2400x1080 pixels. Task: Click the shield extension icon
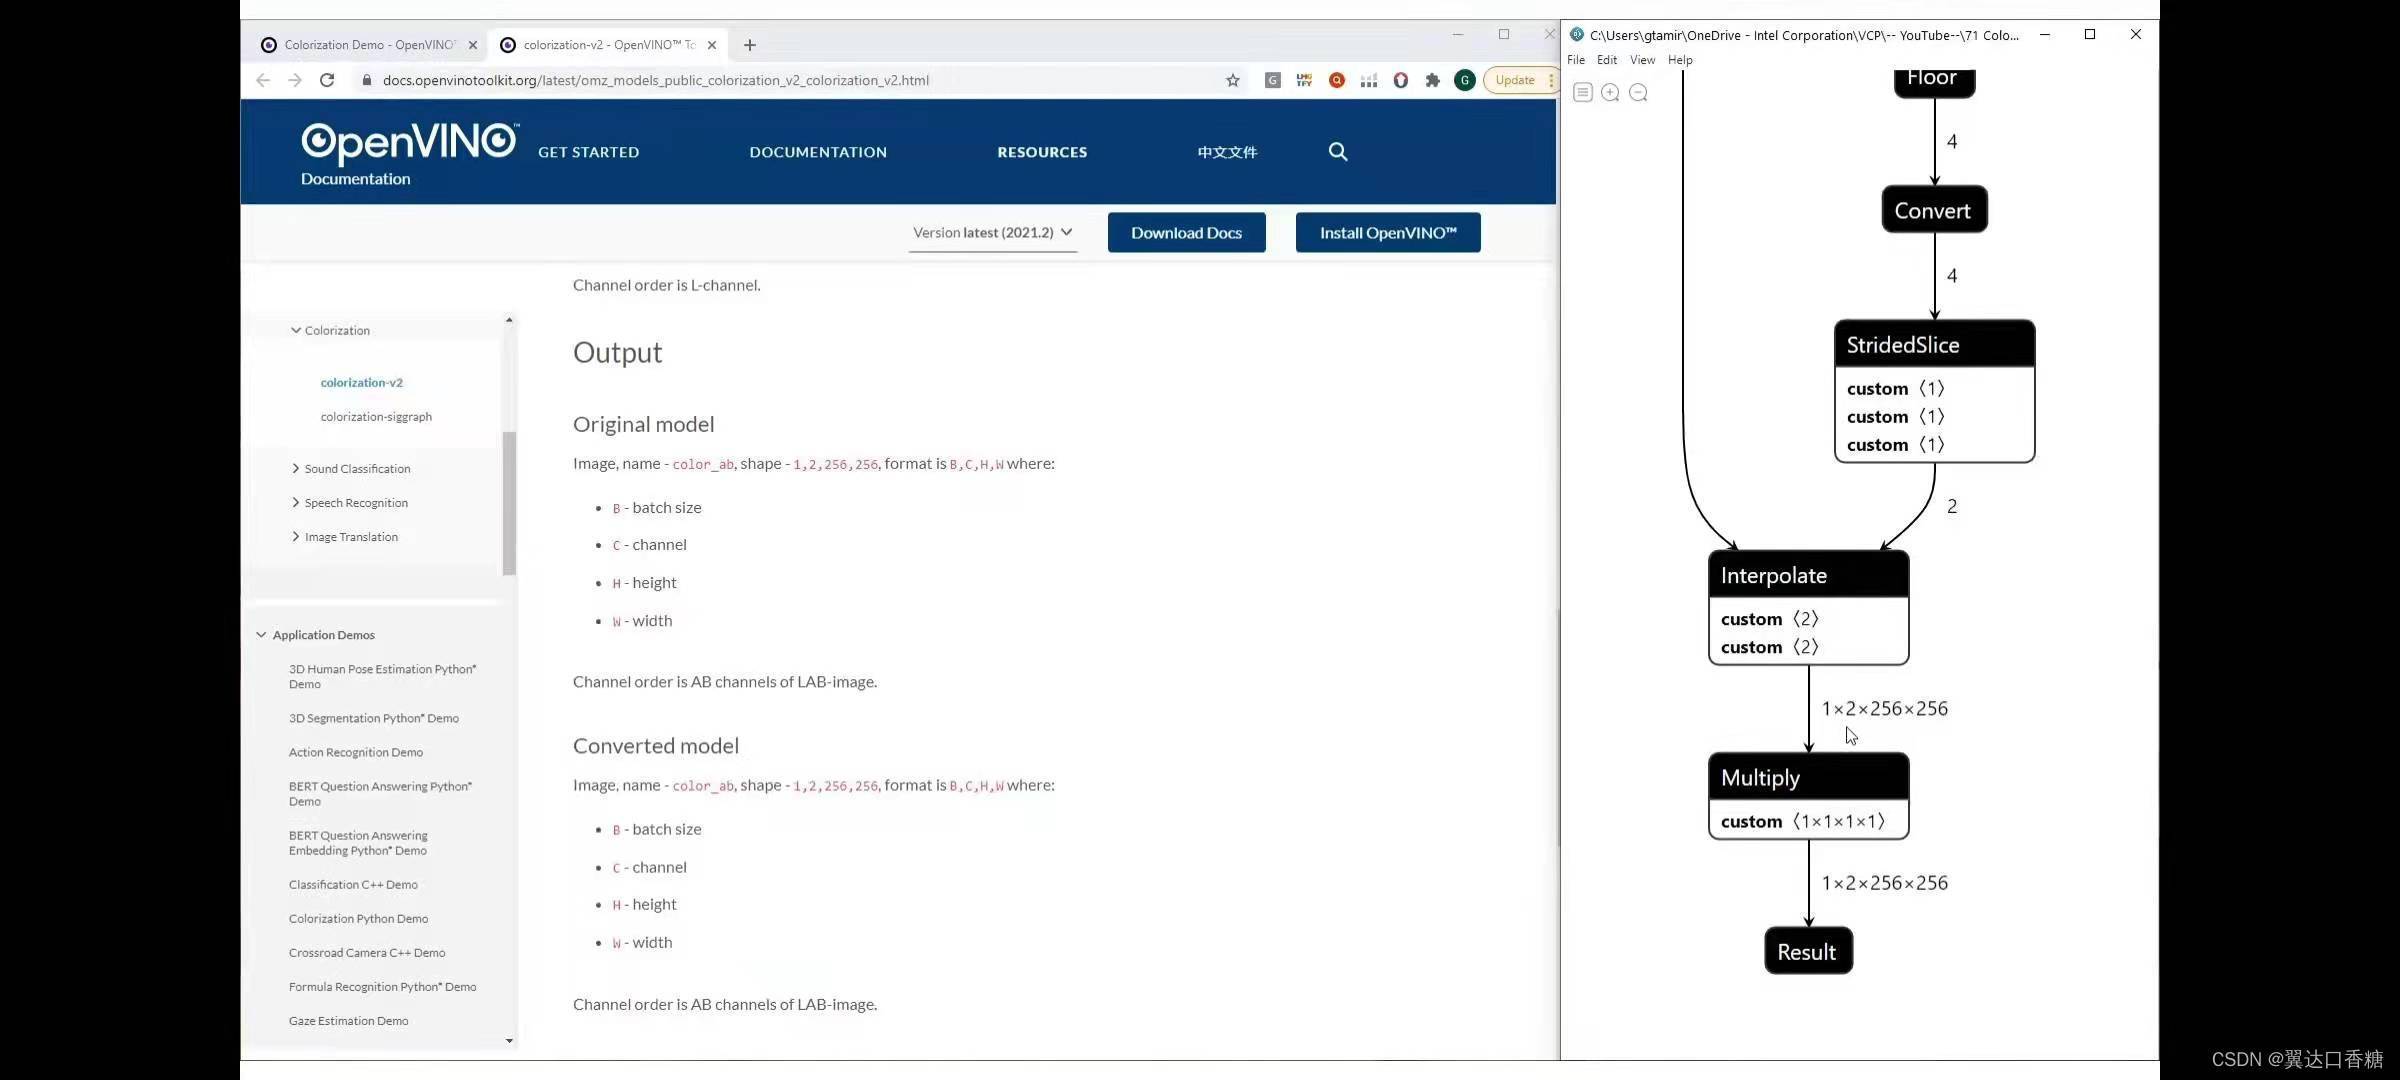[x=1401, y=80]
